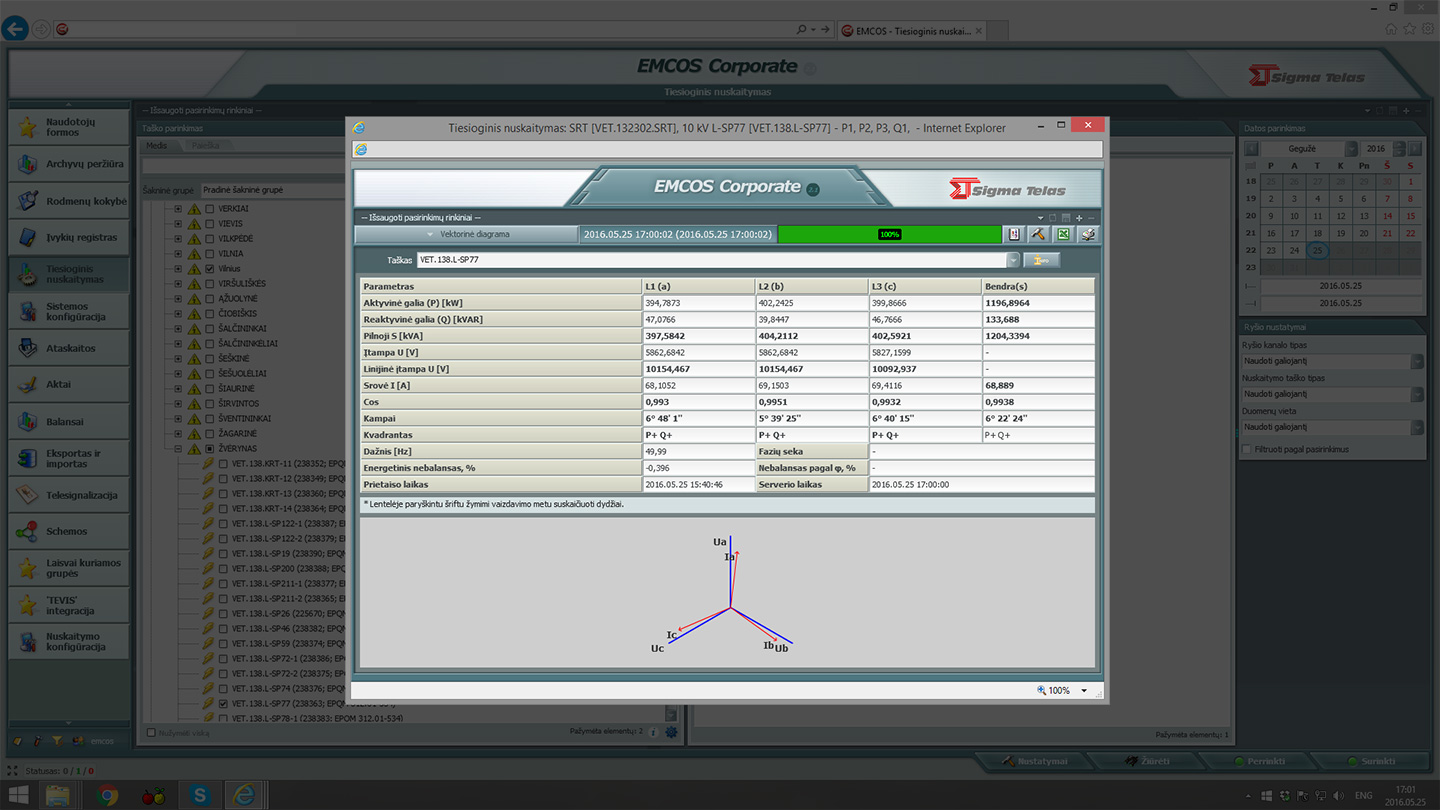
Task: Open Eksportas ir importas in sidebar
Action: (x=69, y=458)
